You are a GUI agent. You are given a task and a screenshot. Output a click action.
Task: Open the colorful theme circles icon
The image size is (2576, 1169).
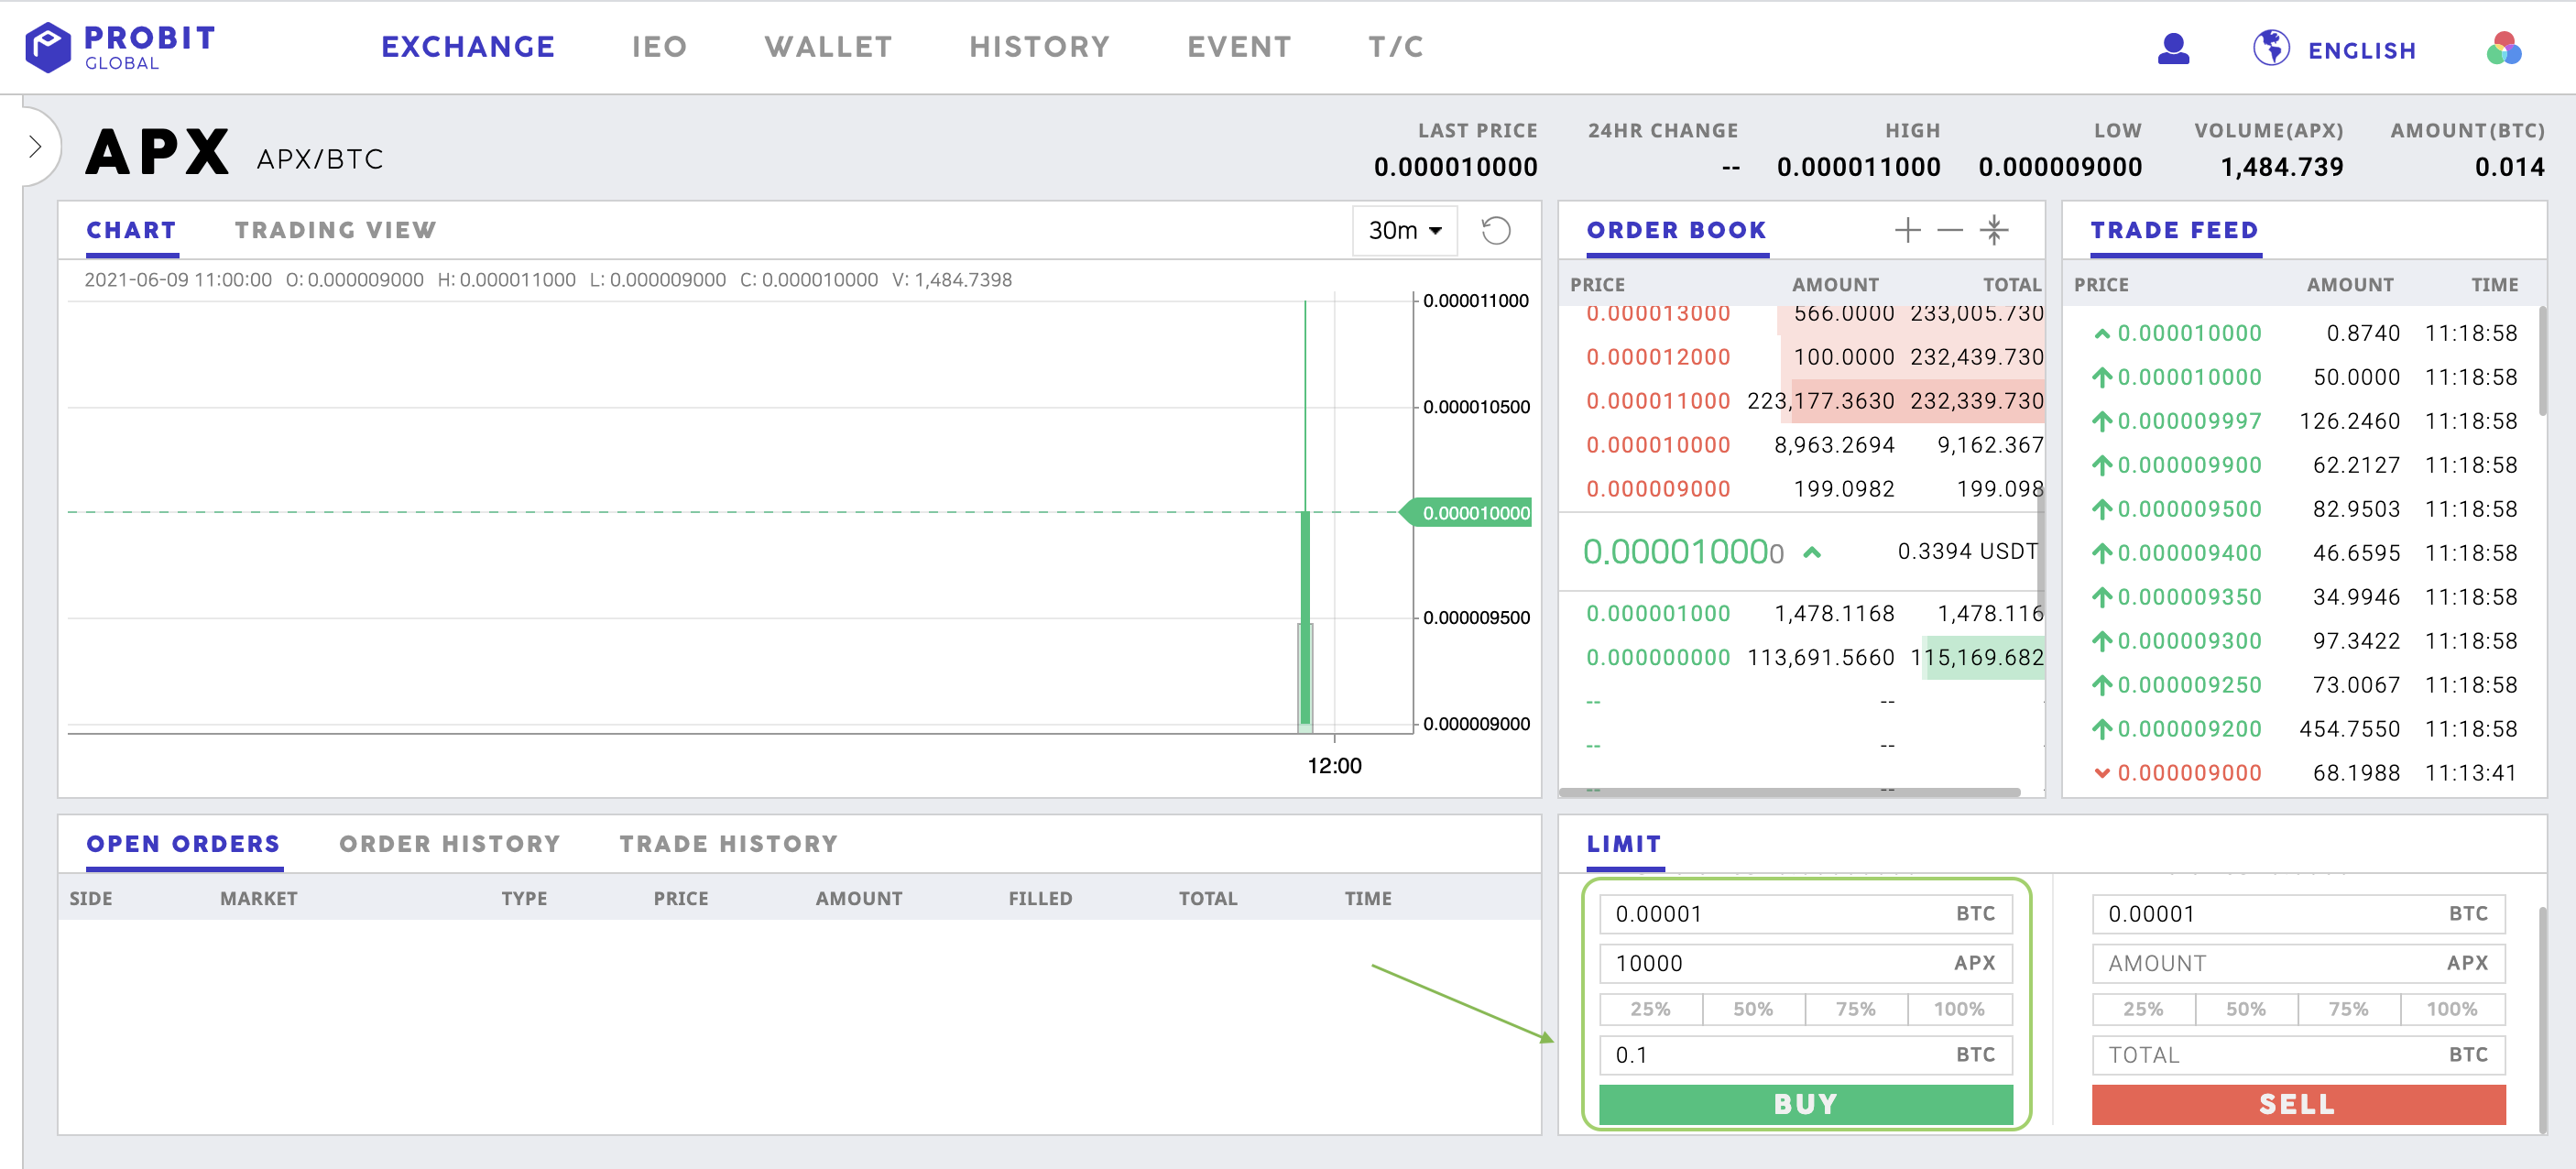click(2503, 48)
